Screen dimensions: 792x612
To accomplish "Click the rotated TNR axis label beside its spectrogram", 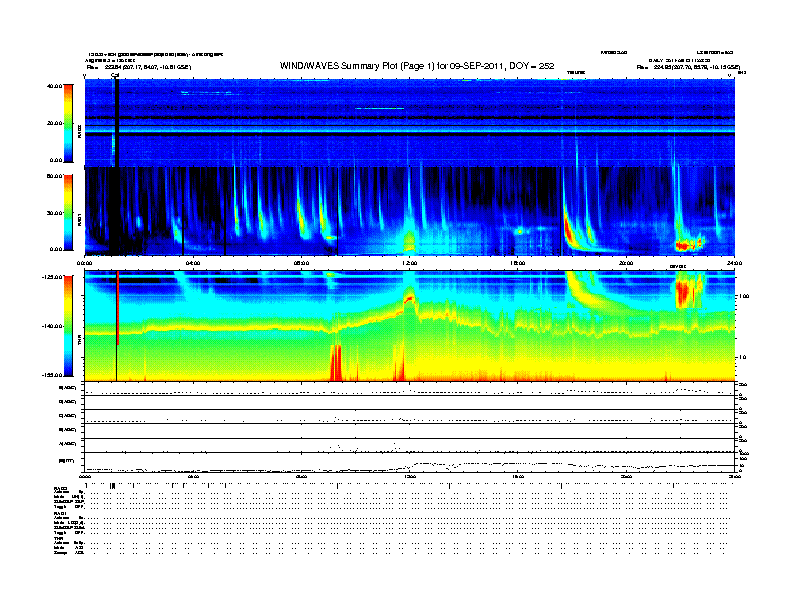I will click(x=79, y=342).
